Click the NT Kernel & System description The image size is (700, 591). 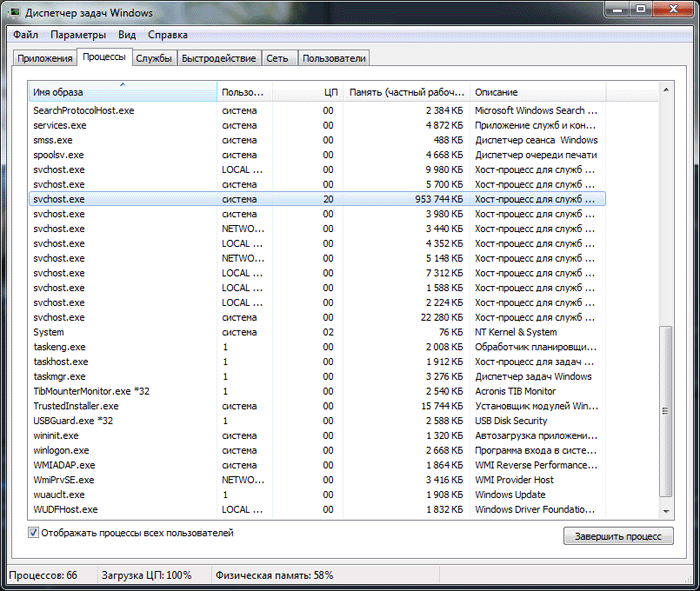coord(516,332)
